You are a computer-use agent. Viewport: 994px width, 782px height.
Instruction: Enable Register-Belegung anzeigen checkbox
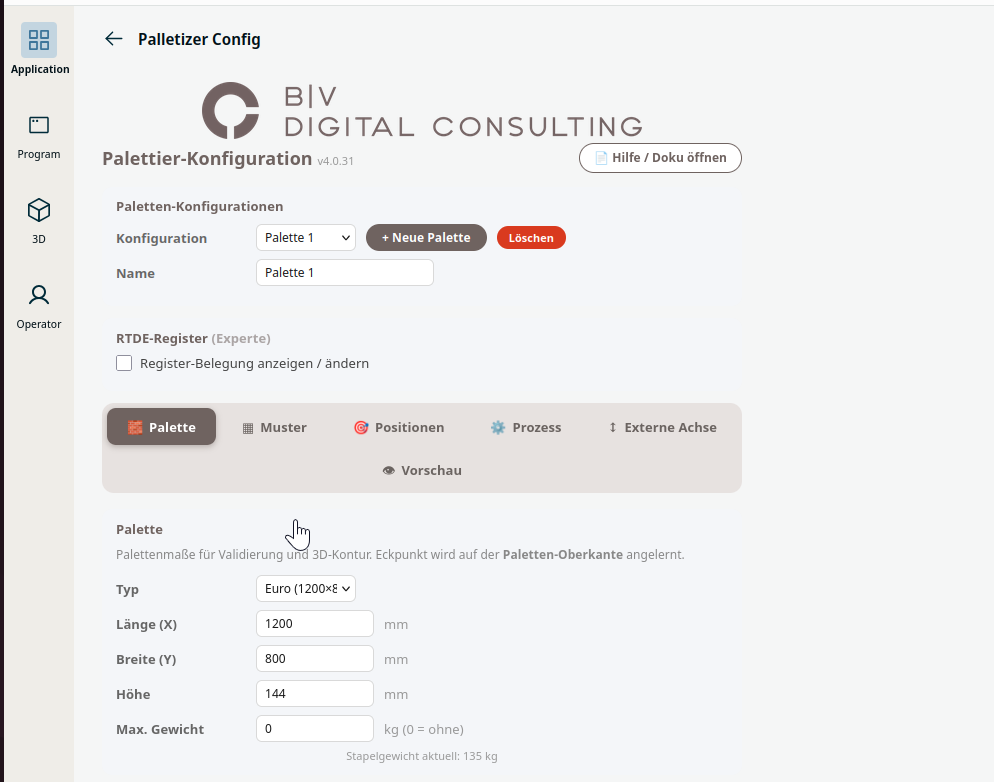pyautogui.click(x=124, y=363)
